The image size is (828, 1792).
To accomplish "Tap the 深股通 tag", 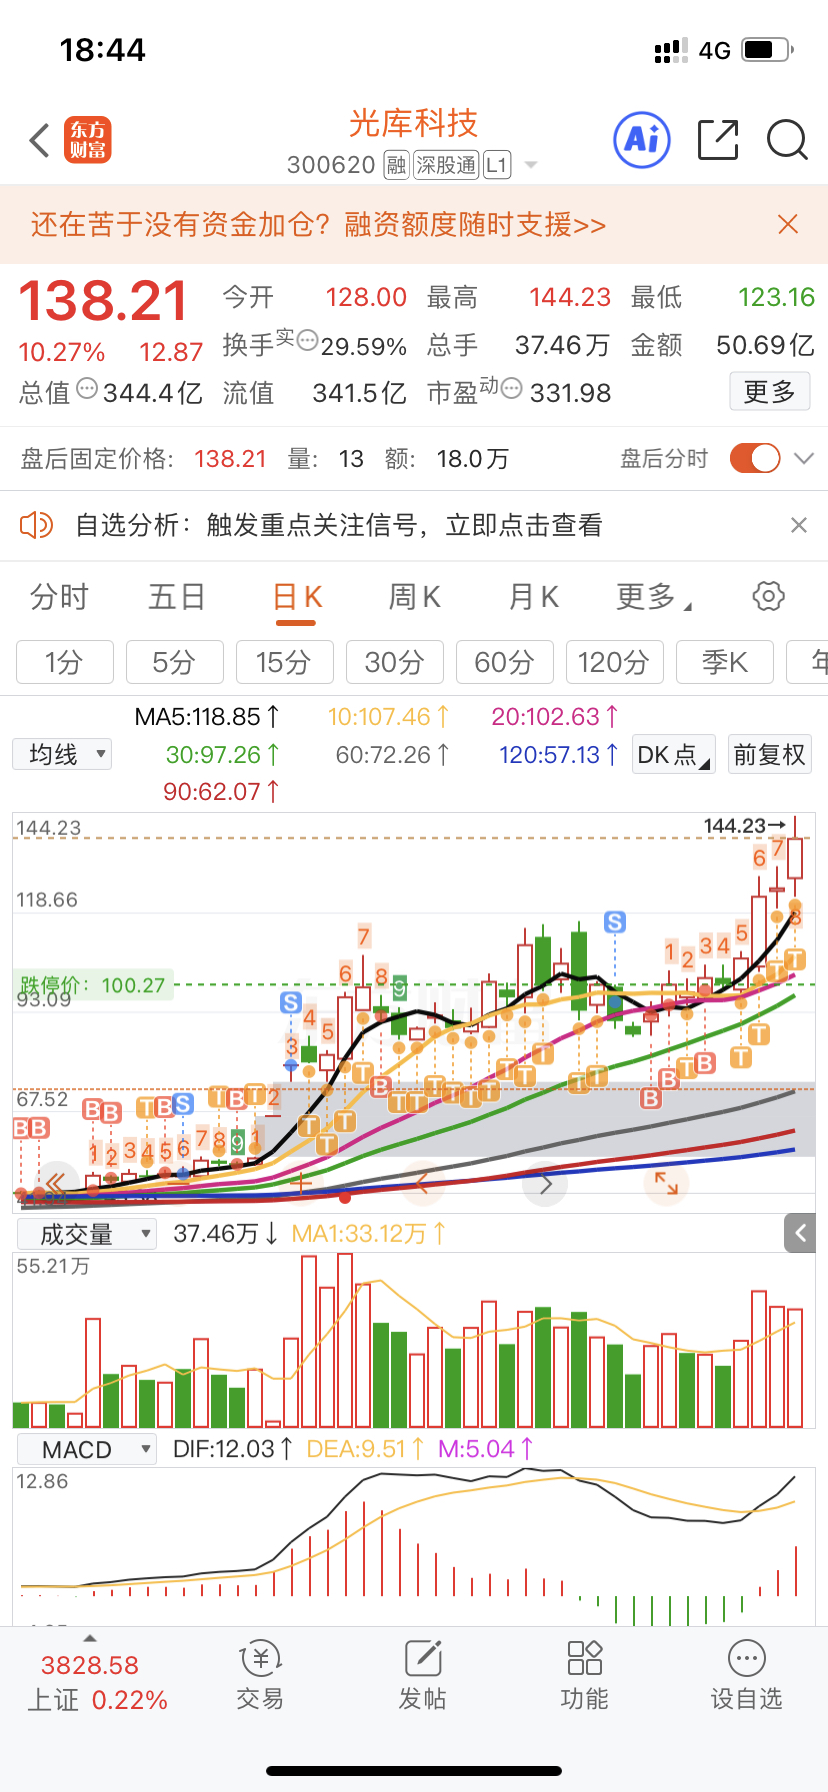I will pos(446,165).
